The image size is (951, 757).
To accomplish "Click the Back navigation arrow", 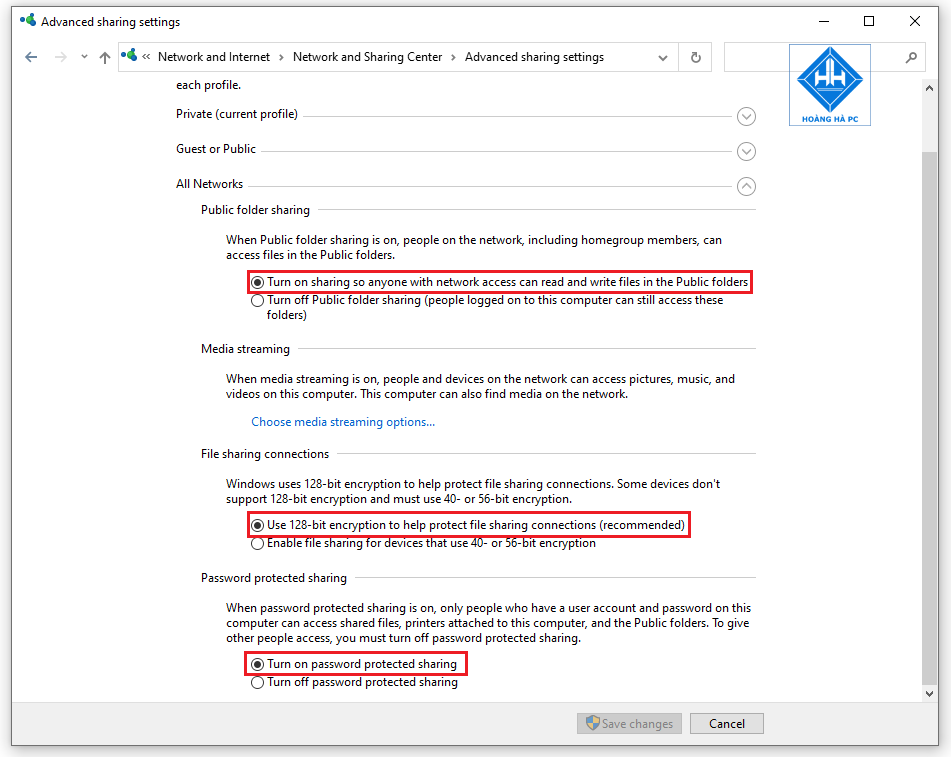I will coord(33,57).
